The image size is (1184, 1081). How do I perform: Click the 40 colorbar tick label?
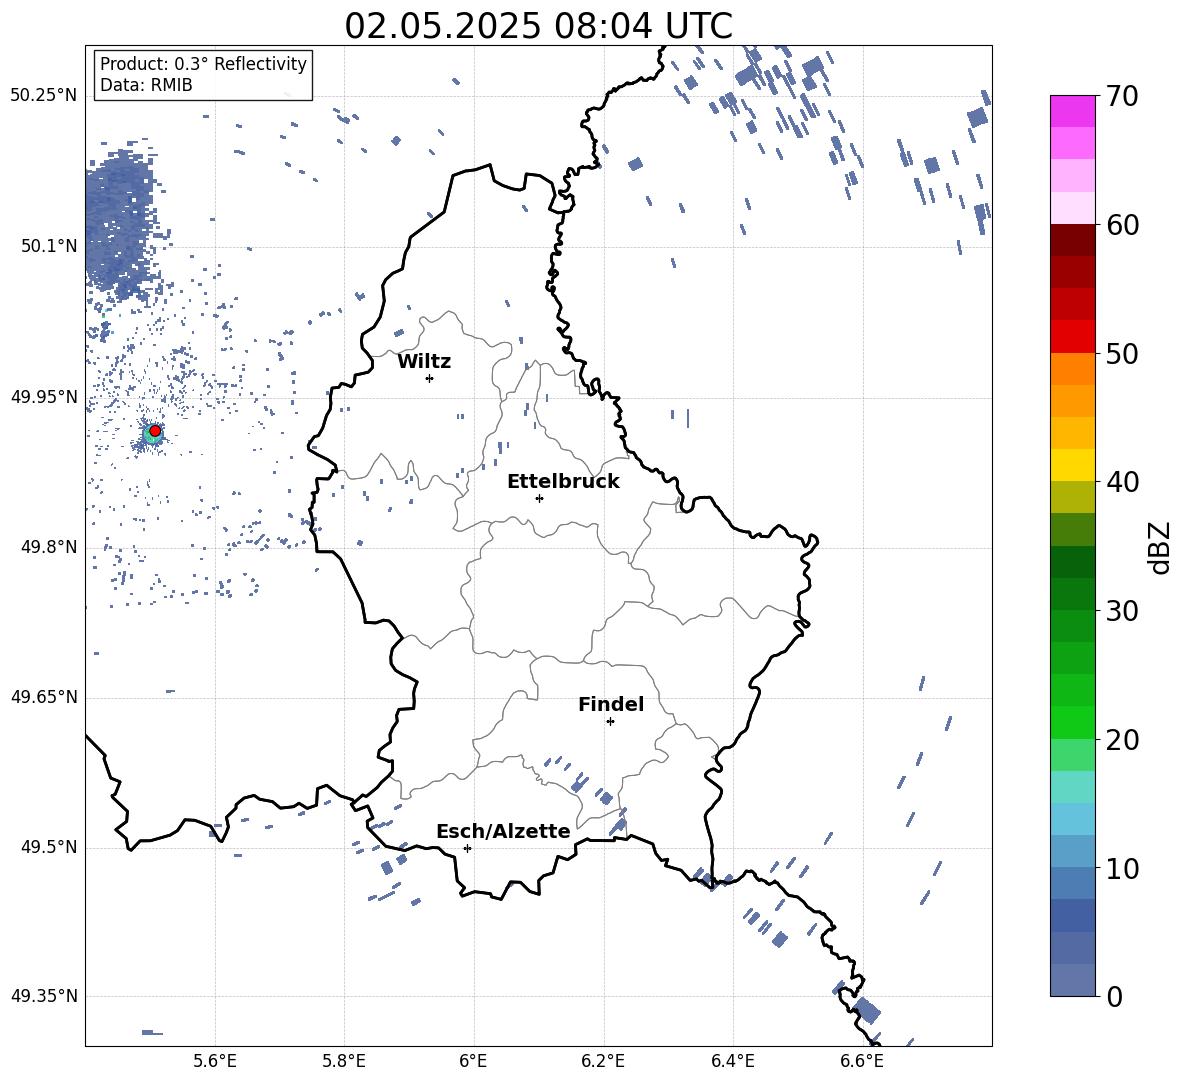coord(1122,482)
